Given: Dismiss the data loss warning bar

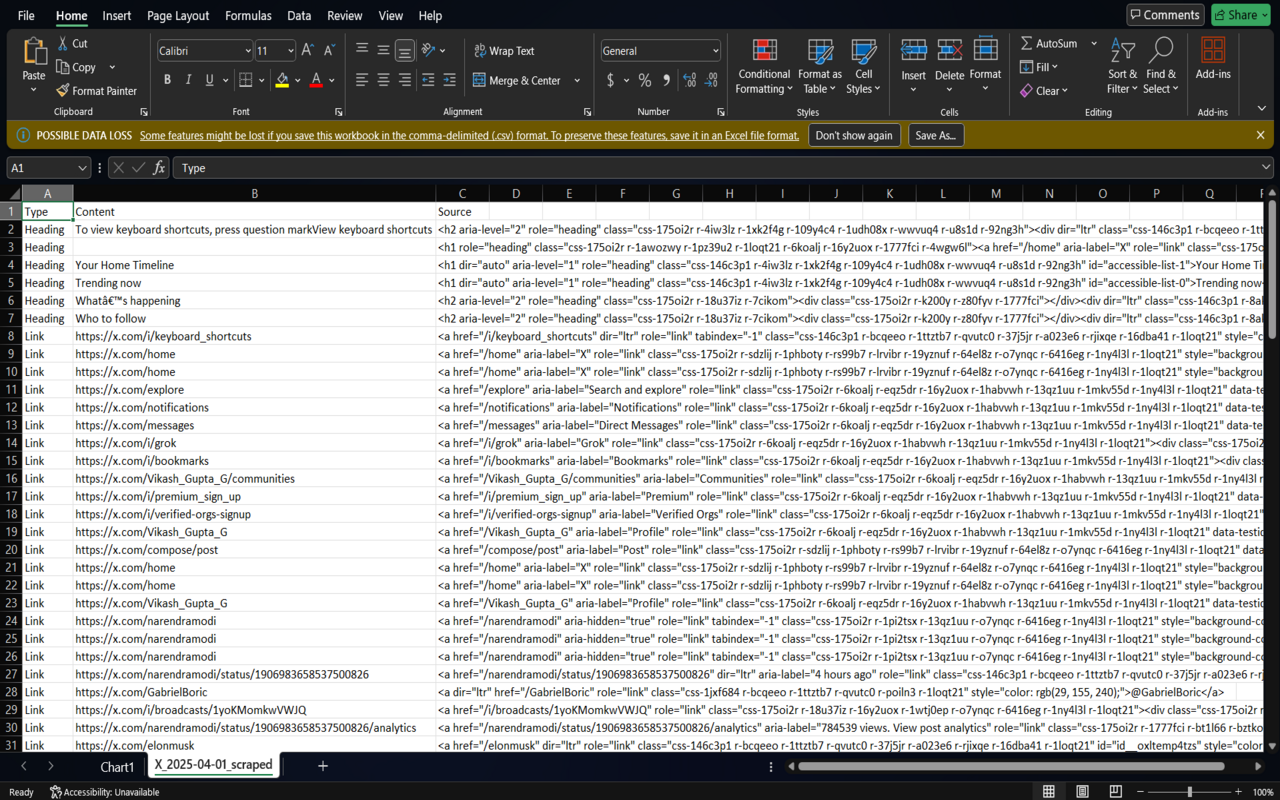Looking at the screenshot, I should pyautogui.click(x=1260, y=135).
